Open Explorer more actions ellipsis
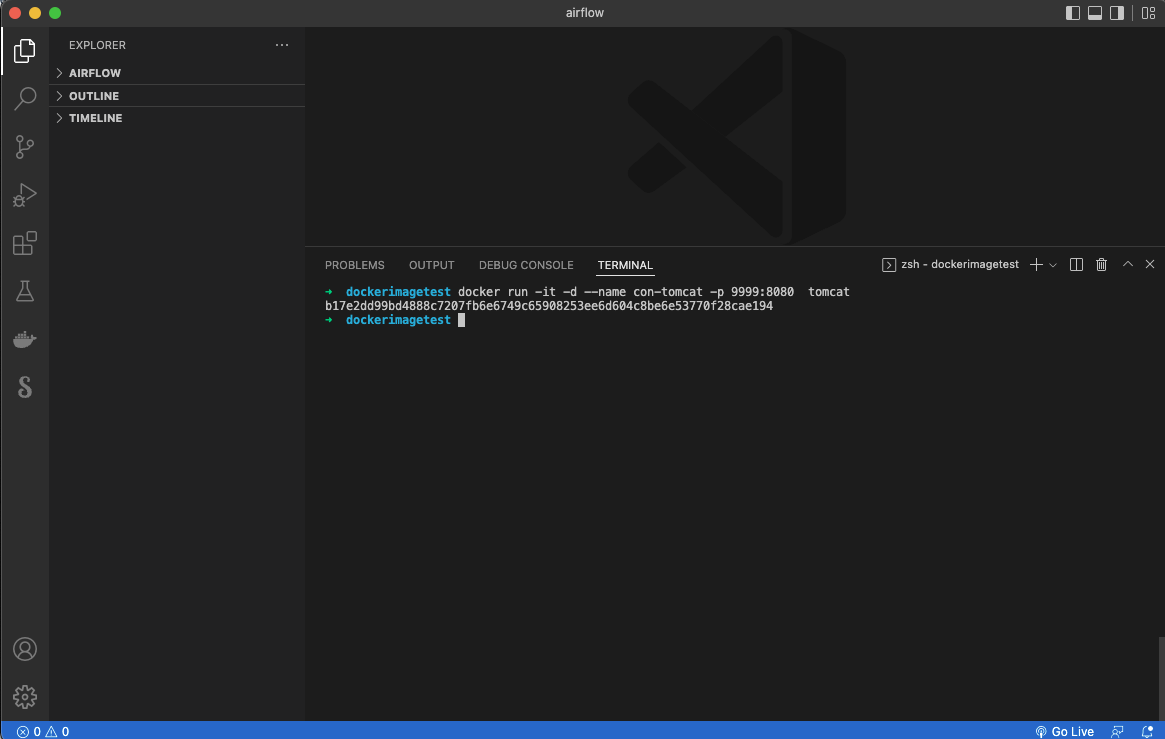 (282, 45)
